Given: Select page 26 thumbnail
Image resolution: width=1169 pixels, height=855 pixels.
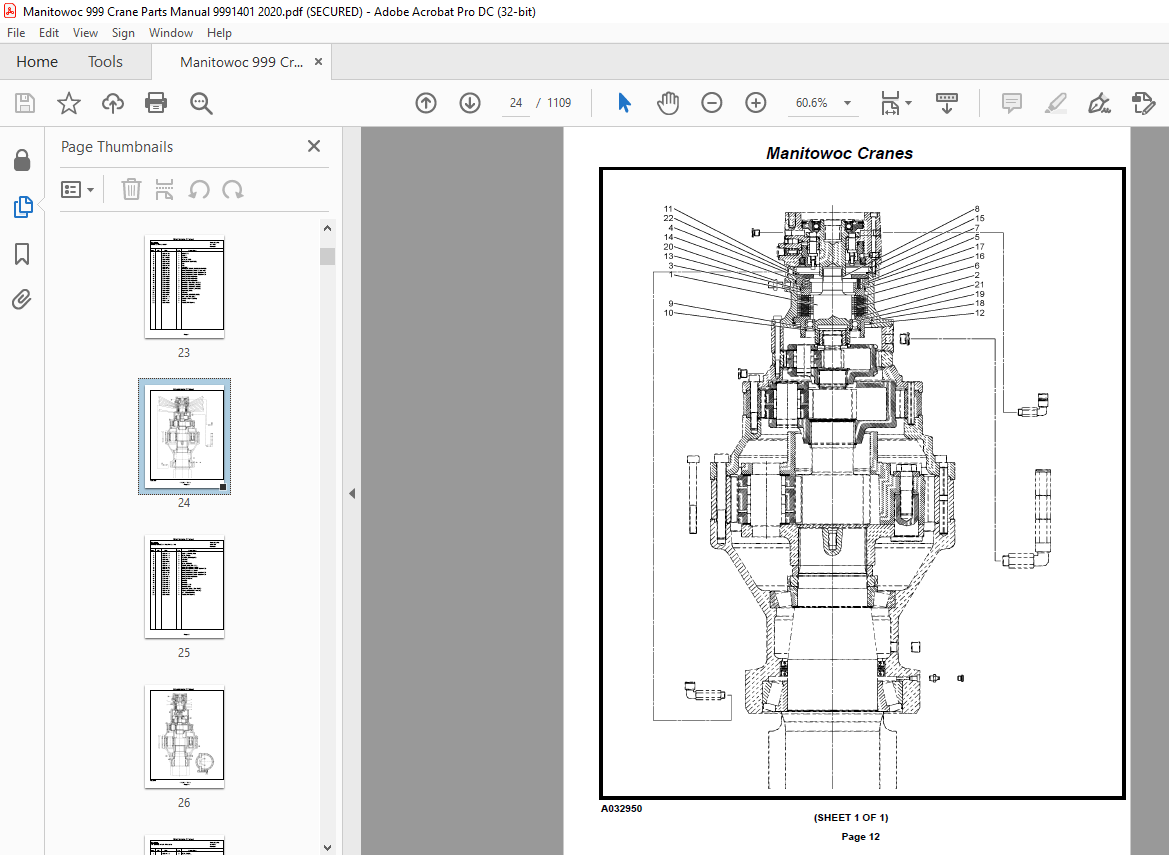Looking at the screenshot, I should click(184, 736).
